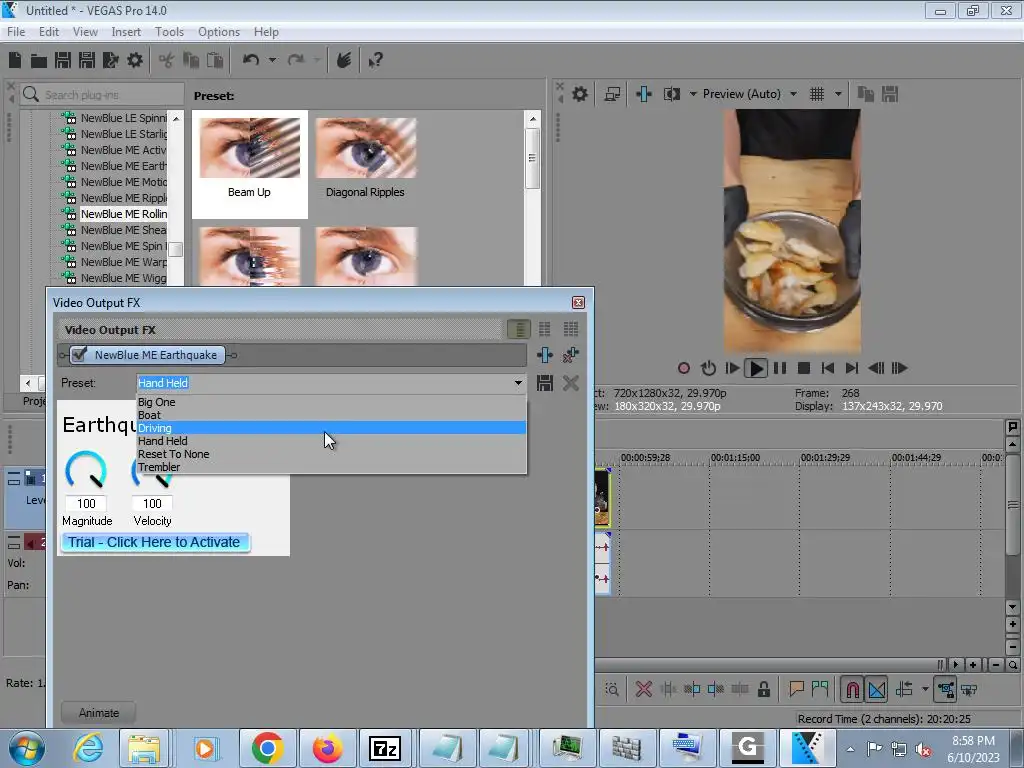
Task: Toggle preview on external monitor
Action: (x=612, y=94)
